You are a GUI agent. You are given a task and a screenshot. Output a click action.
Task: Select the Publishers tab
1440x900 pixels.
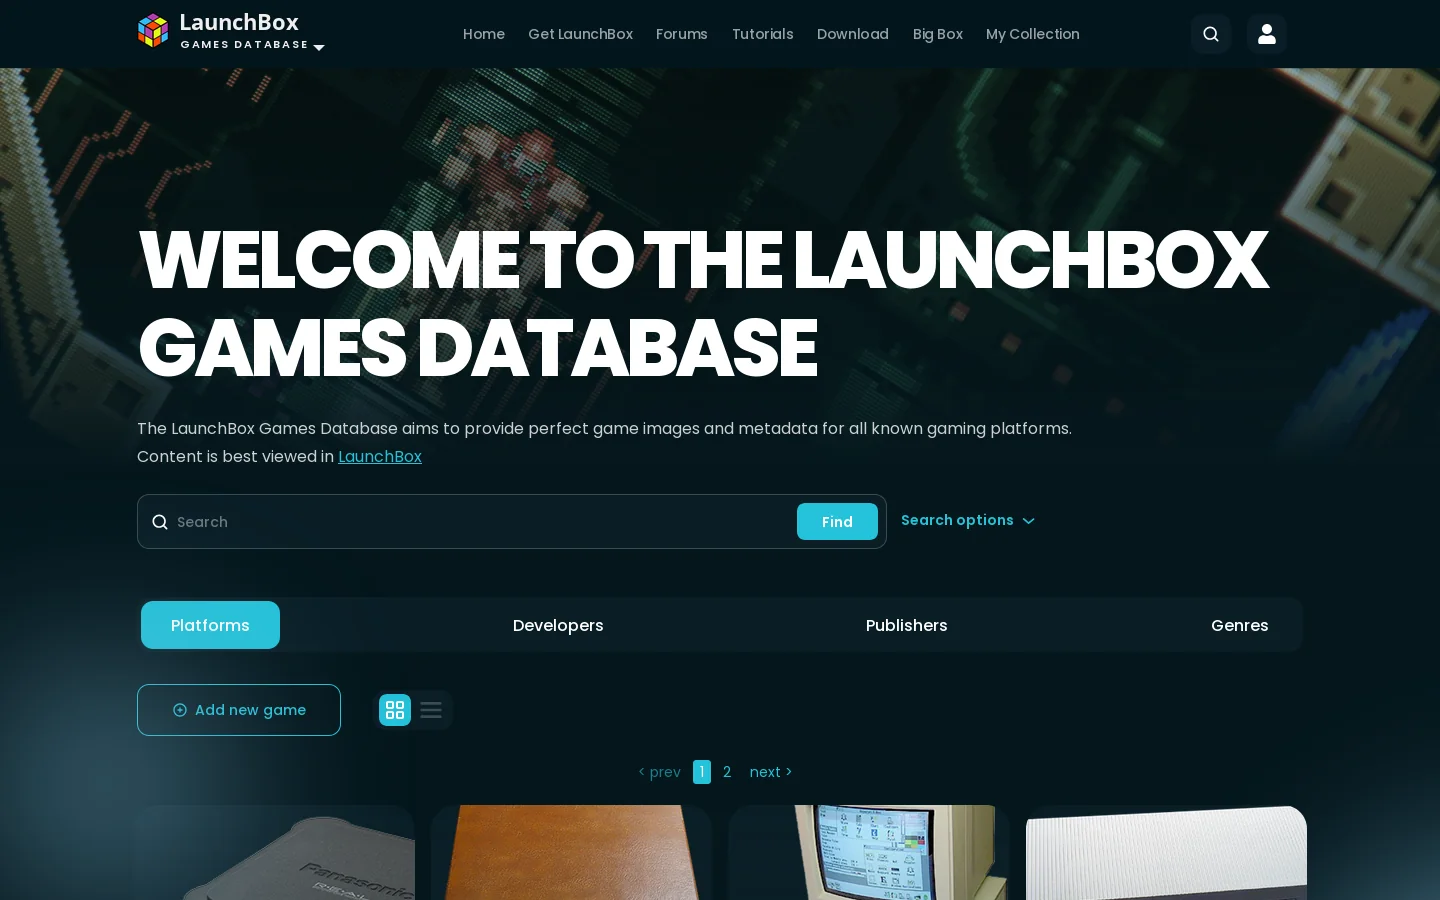pyautogui.click(x=906, y=625)
